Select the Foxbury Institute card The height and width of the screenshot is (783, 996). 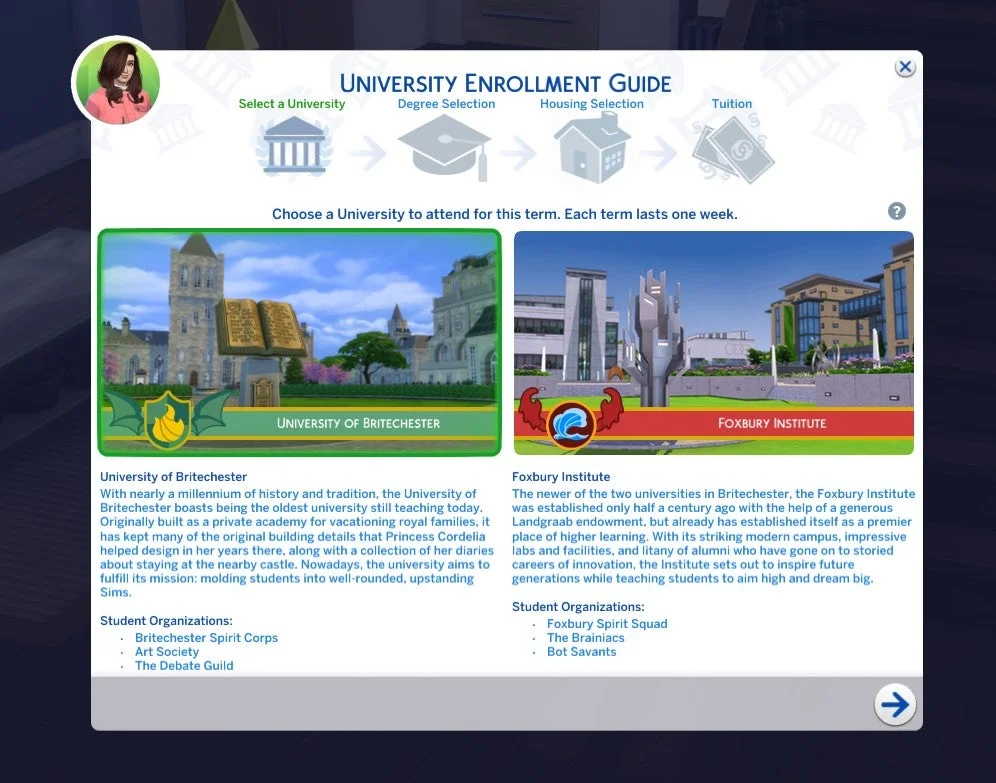713,343
